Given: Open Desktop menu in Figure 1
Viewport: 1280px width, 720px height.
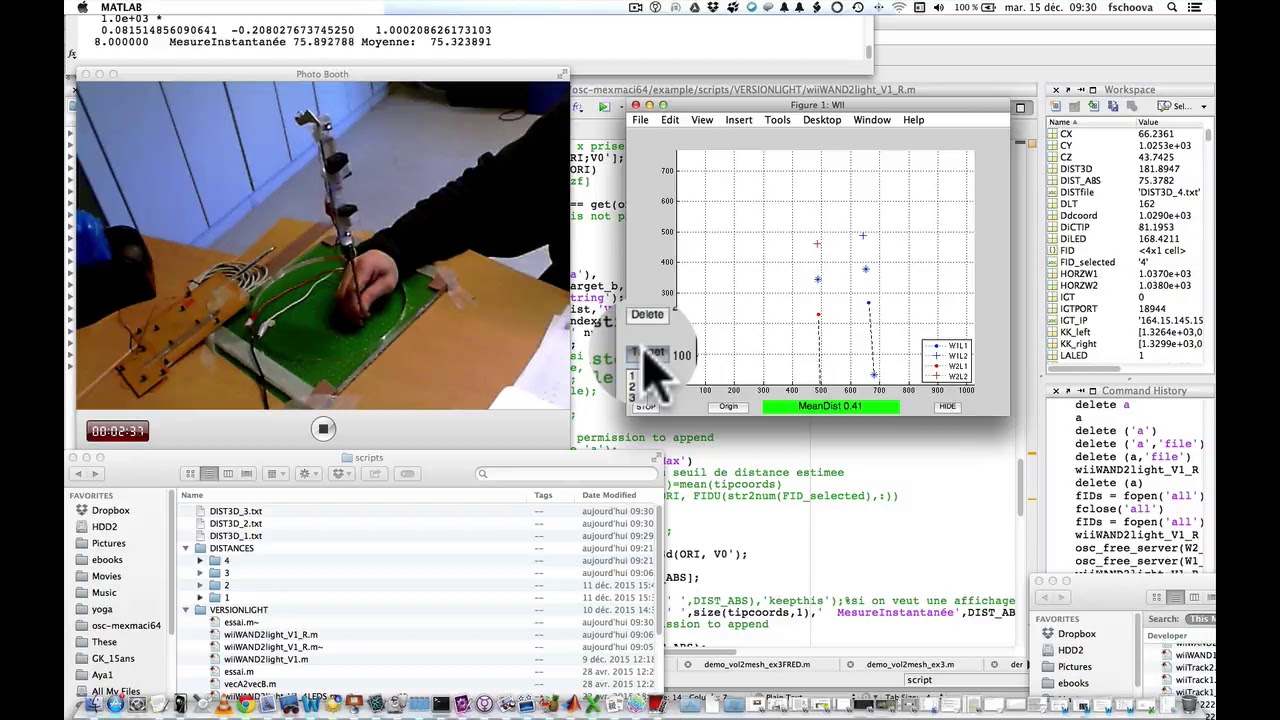Looking at the screenshot, I should [x=822, y=120].
